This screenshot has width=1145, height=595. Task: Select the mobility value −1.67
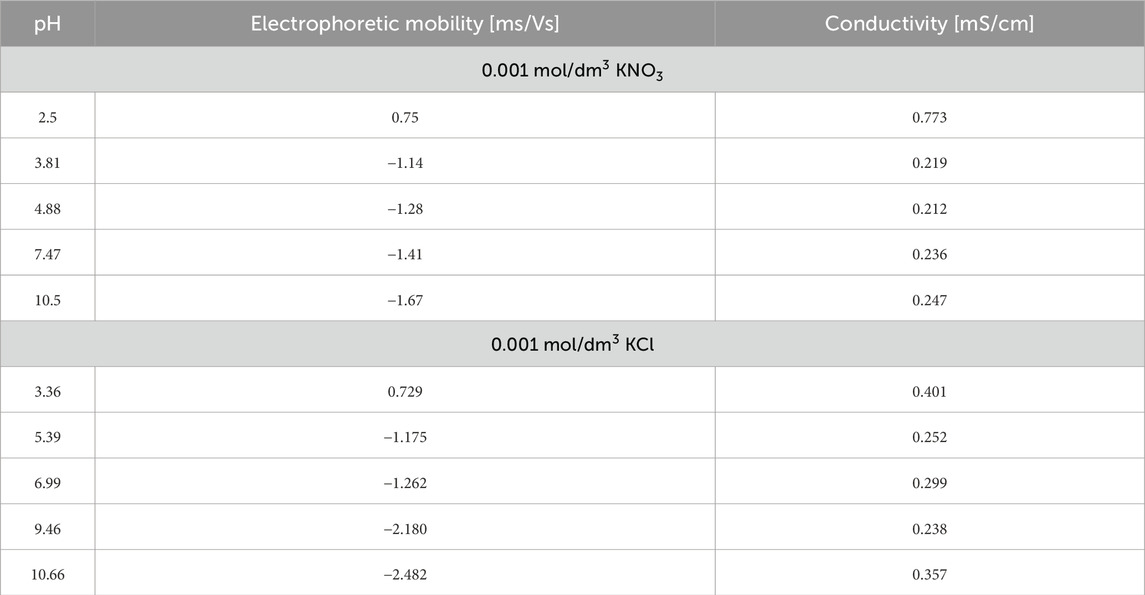pos(405,300)
